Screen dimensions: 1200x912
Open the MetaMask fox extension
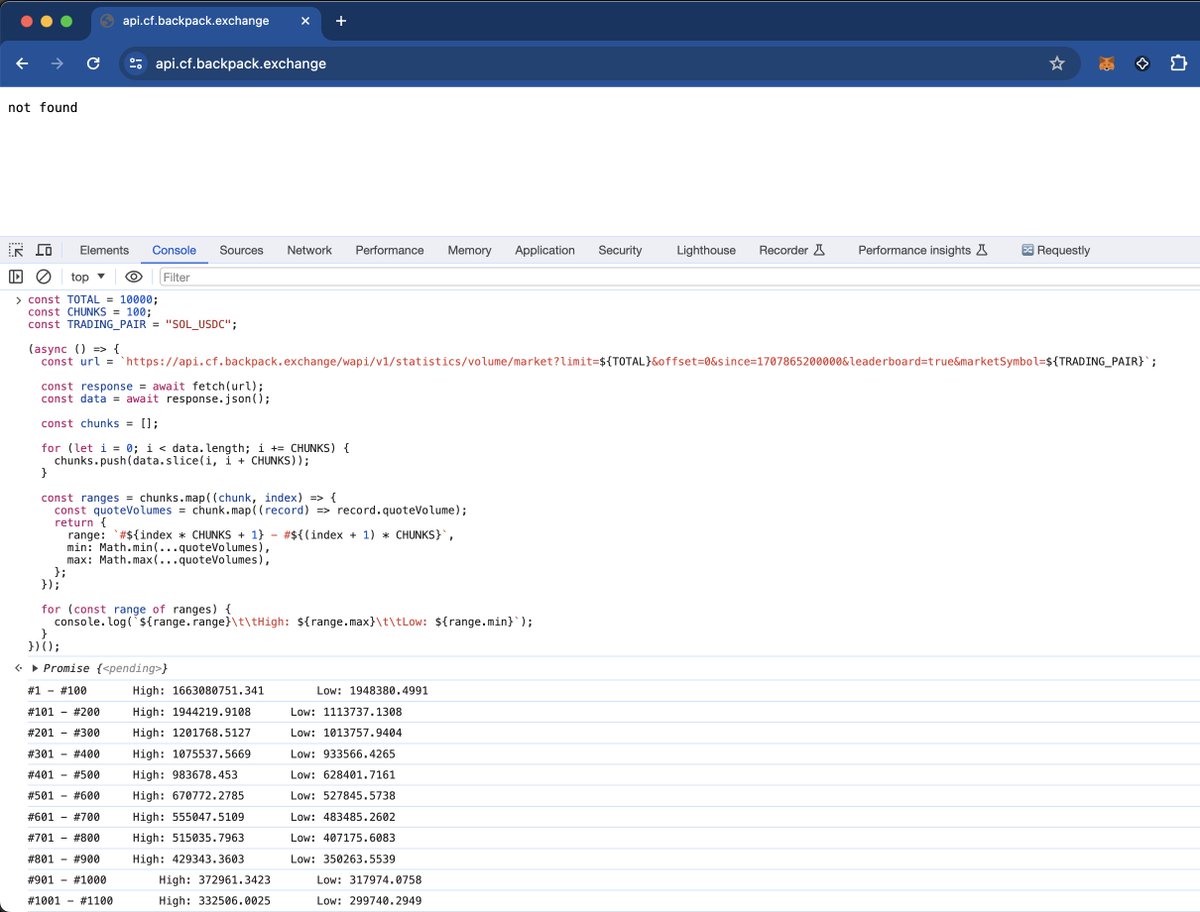click(x=1106, y=63)
